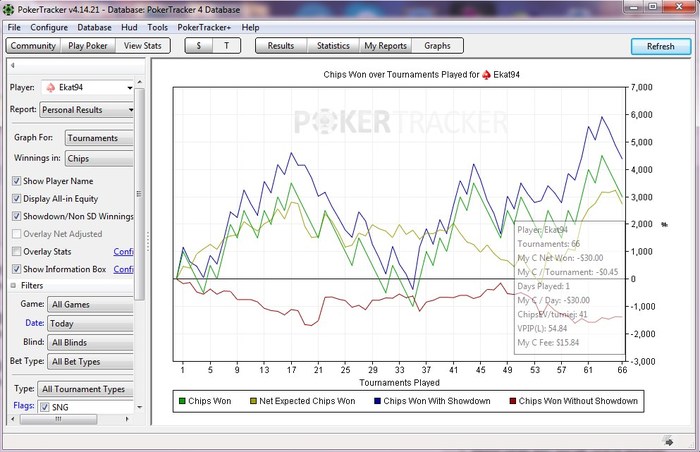Click the arrow icon in the status bar
The height and width of the screenshot is (452, 700).
669,442
